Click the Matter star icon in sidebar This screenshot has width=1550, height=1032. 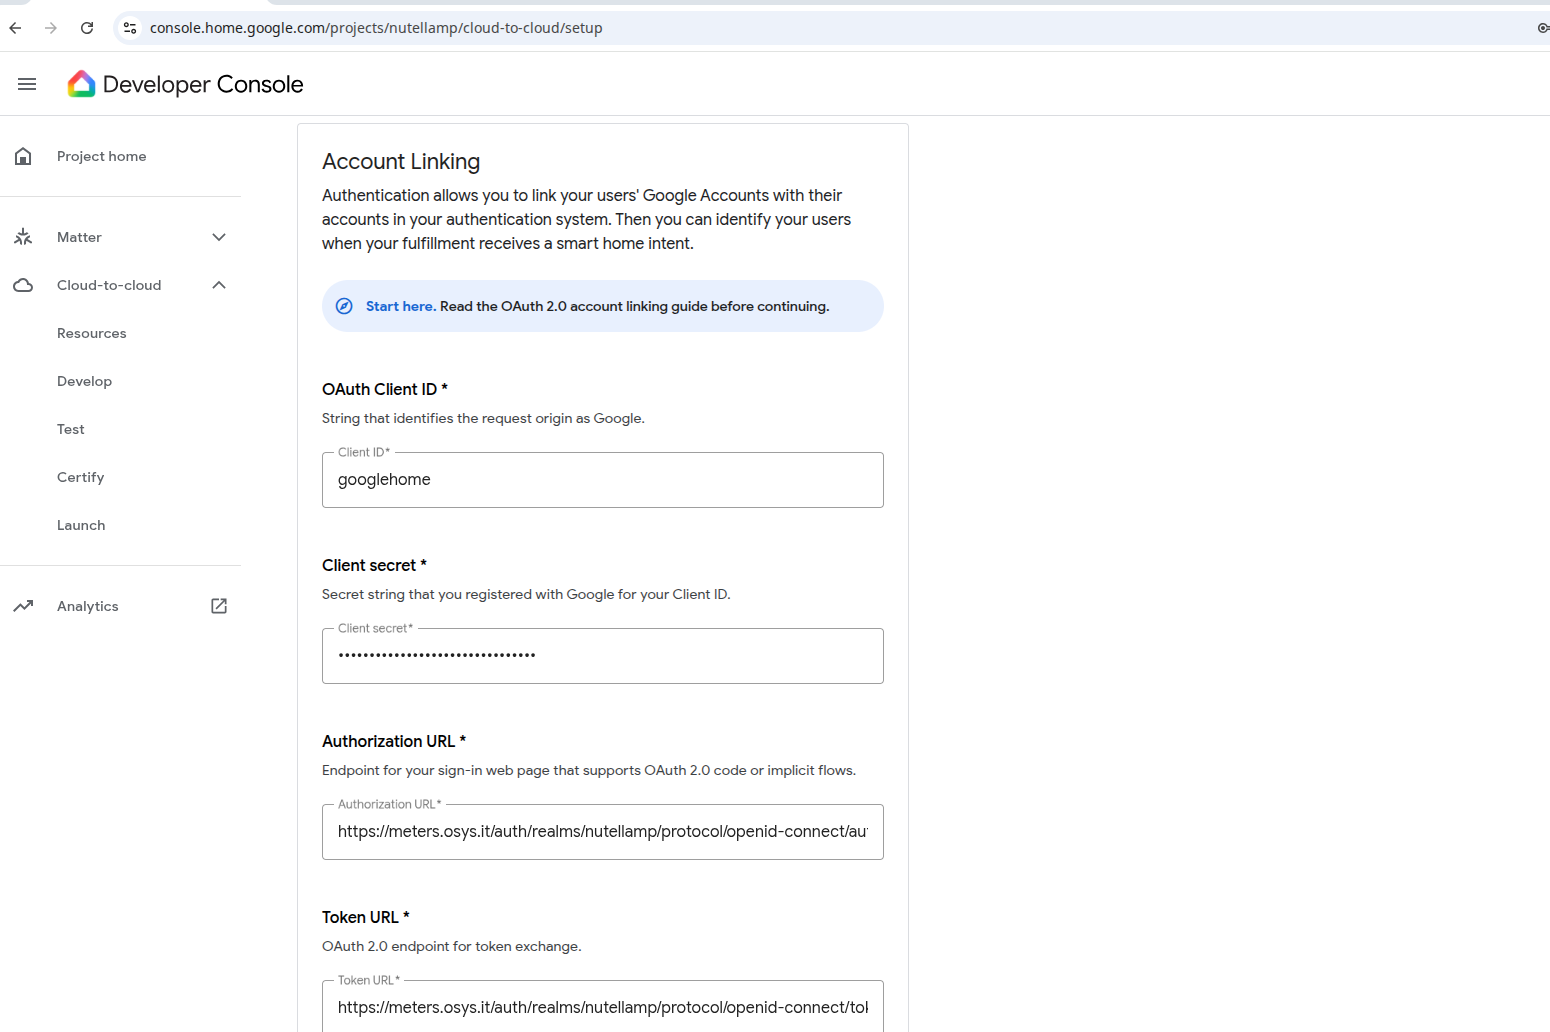pos(23,237)
